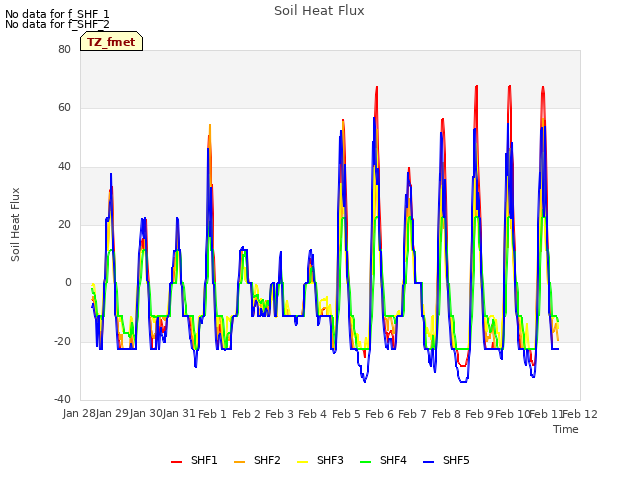Click the 80 y-axis tick label
Image resolution: width=640 pixels, height=480 pixels.
click(64, 49)
